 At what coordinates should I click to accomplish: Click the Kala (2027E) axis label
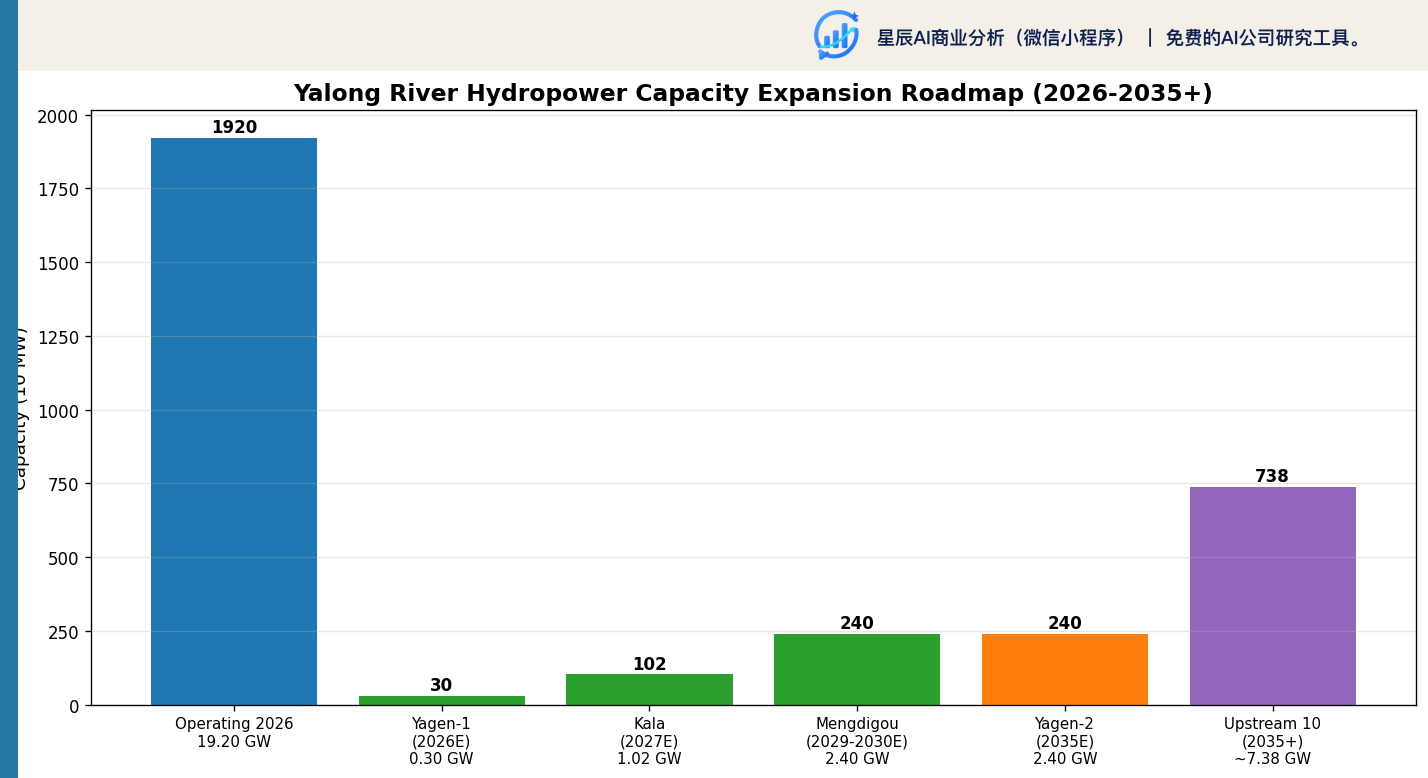[649, 741]
